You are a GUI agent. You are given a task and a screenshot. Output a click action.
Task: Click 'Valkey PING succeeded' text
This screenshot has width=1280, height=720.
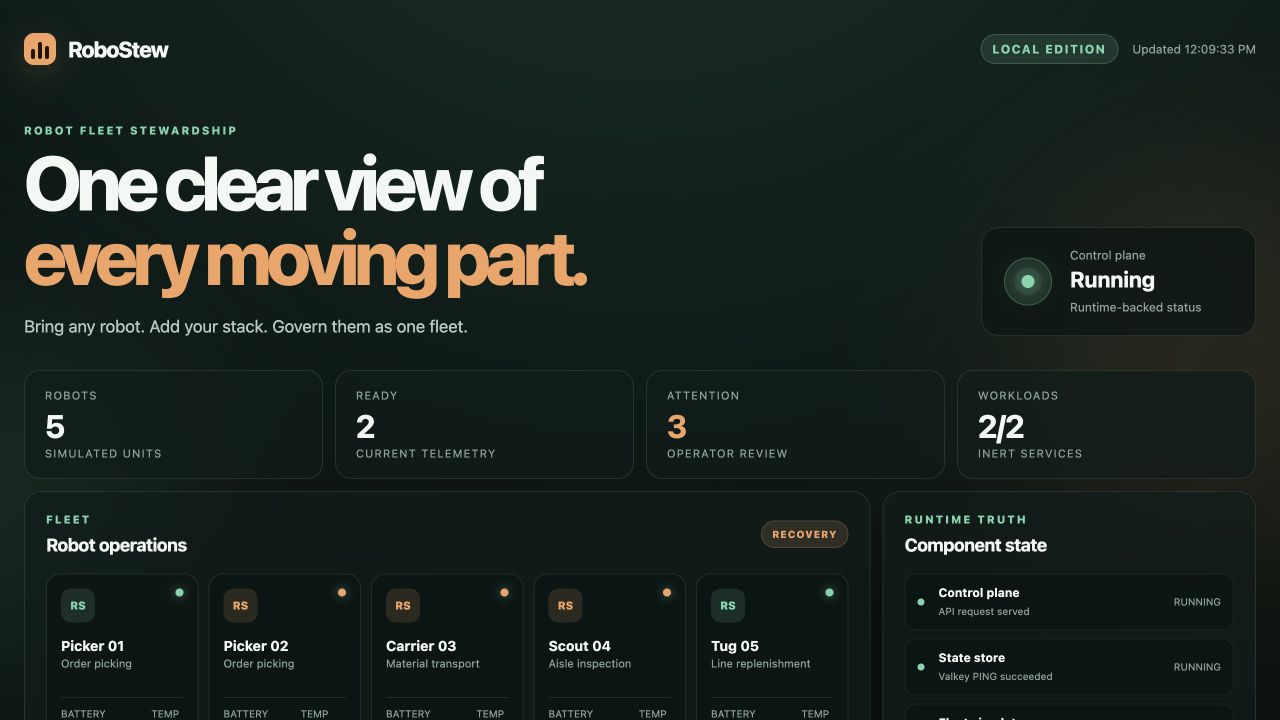click(995, 677)
